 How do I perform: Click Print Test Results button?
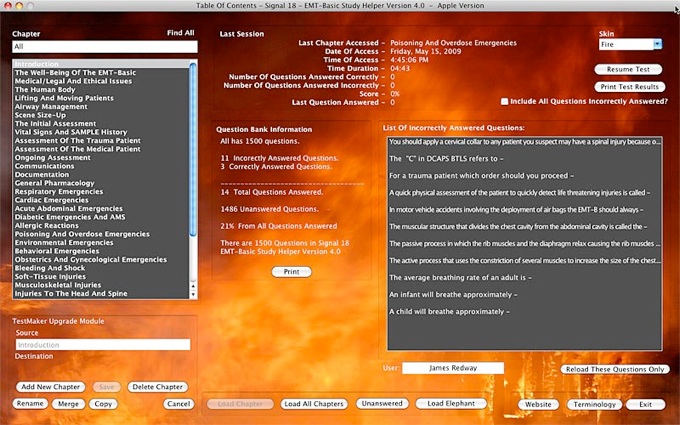[629, 87]
